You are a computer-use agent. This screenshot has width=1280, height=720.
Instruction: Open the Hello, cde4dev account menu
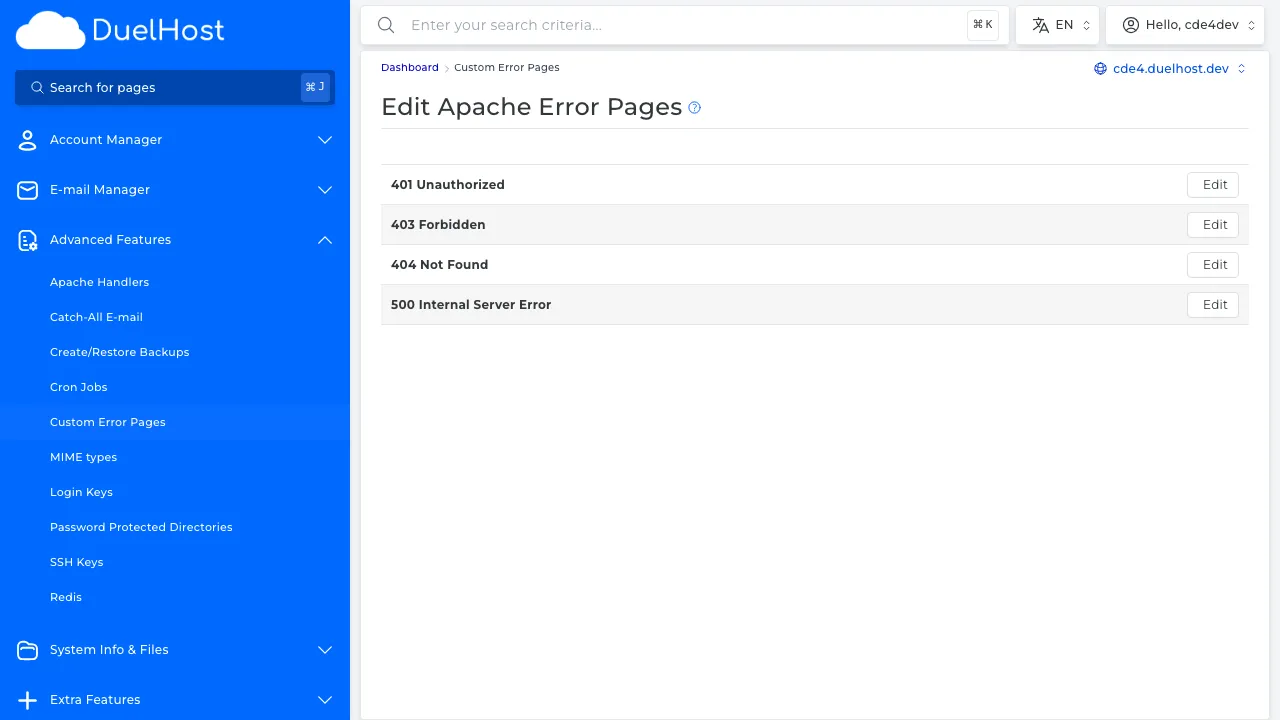tap(1185, 24)
